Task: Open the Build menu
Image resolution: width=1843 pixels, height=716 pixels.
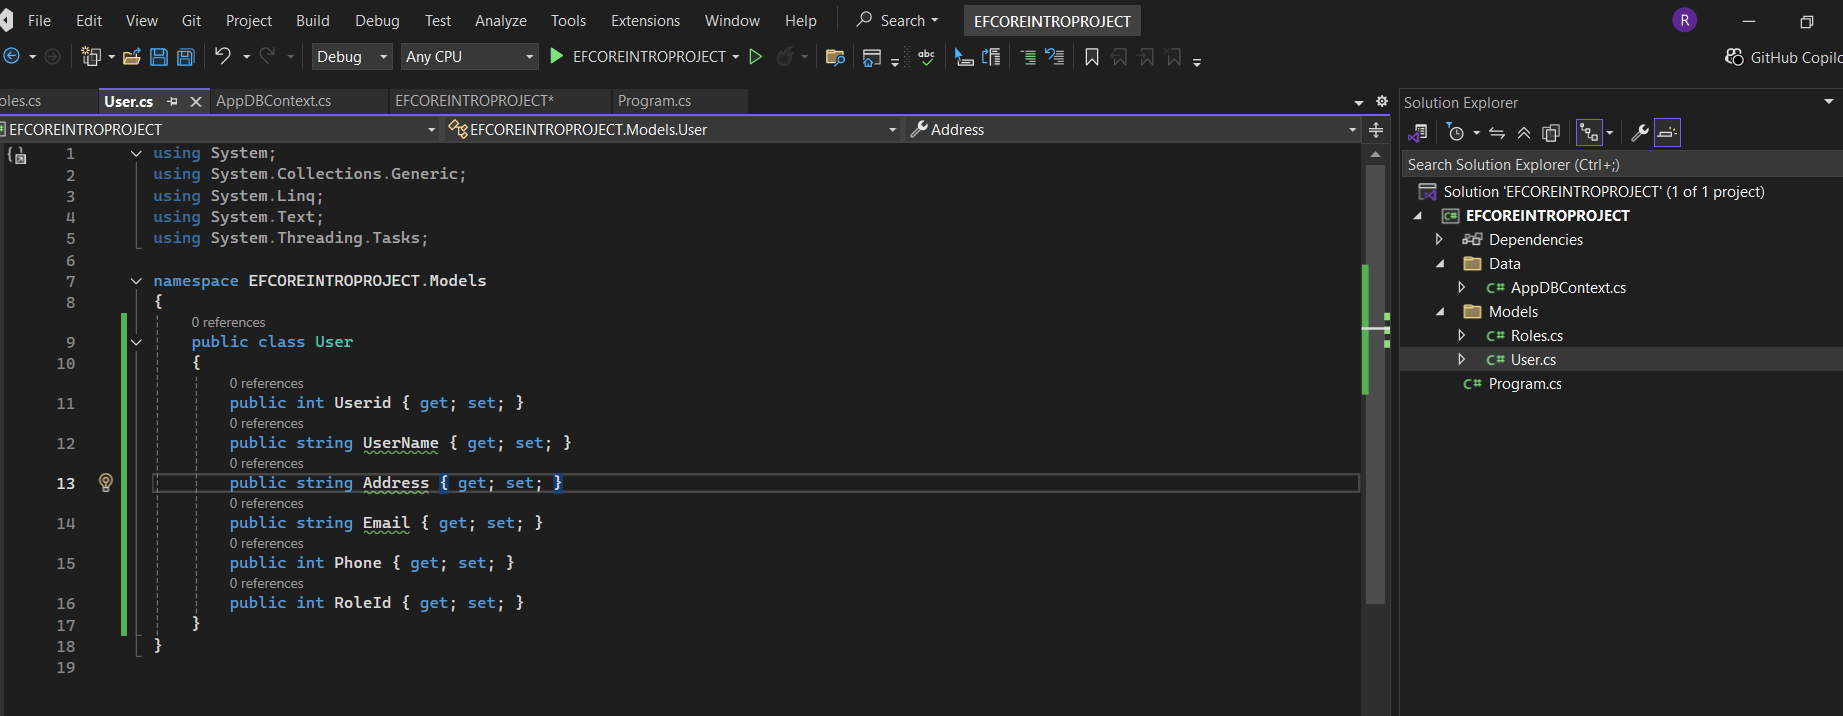Action: pyautogui.click(x=312, y=21)
